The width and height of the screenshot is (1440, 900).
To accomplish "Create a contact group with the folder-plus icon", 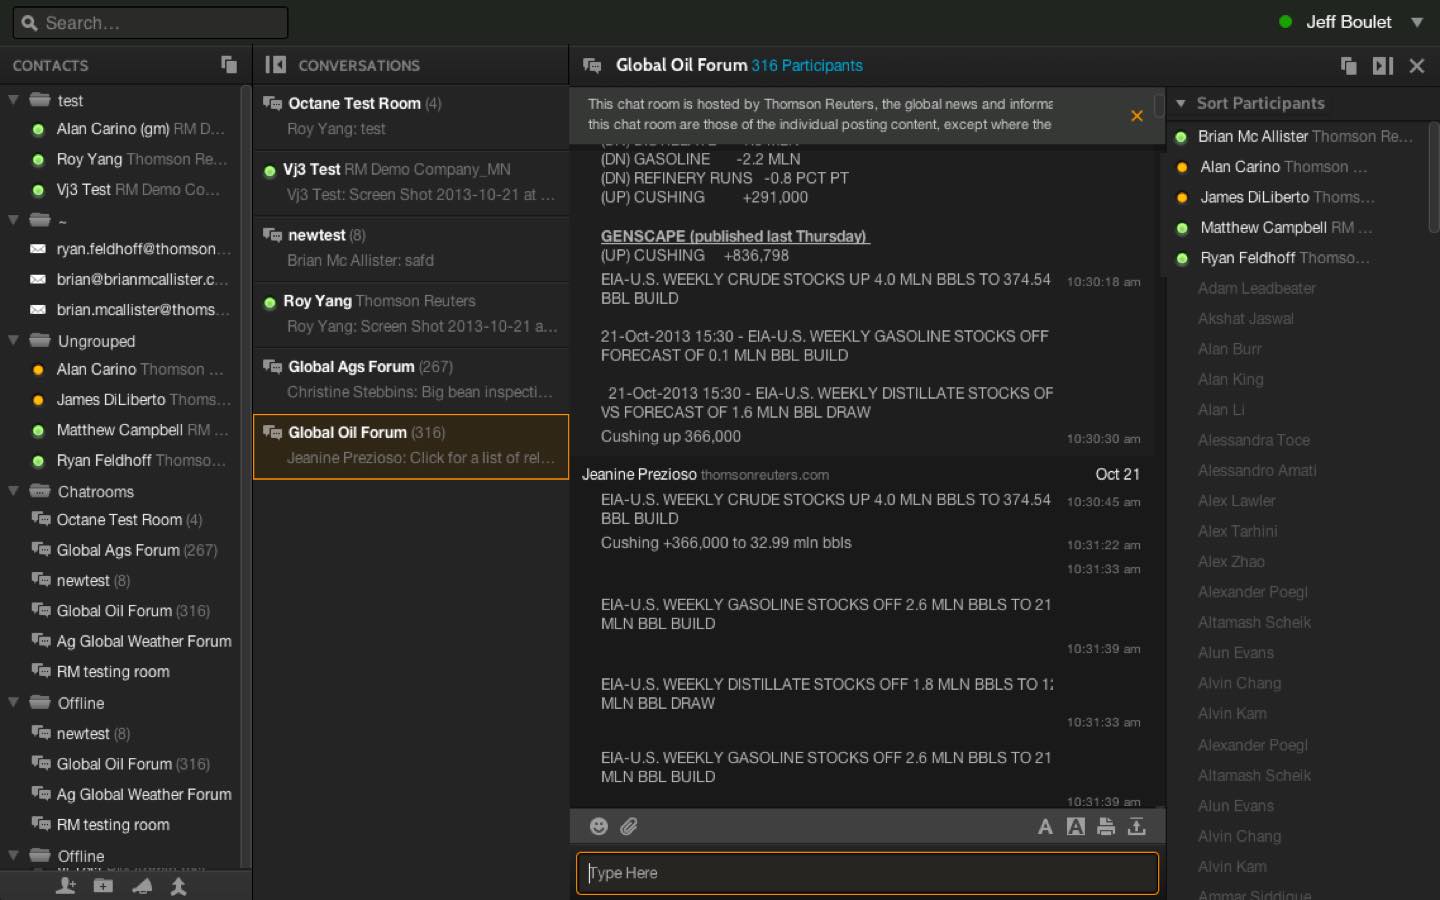I will pyautogui.click(x=103, y=886).
